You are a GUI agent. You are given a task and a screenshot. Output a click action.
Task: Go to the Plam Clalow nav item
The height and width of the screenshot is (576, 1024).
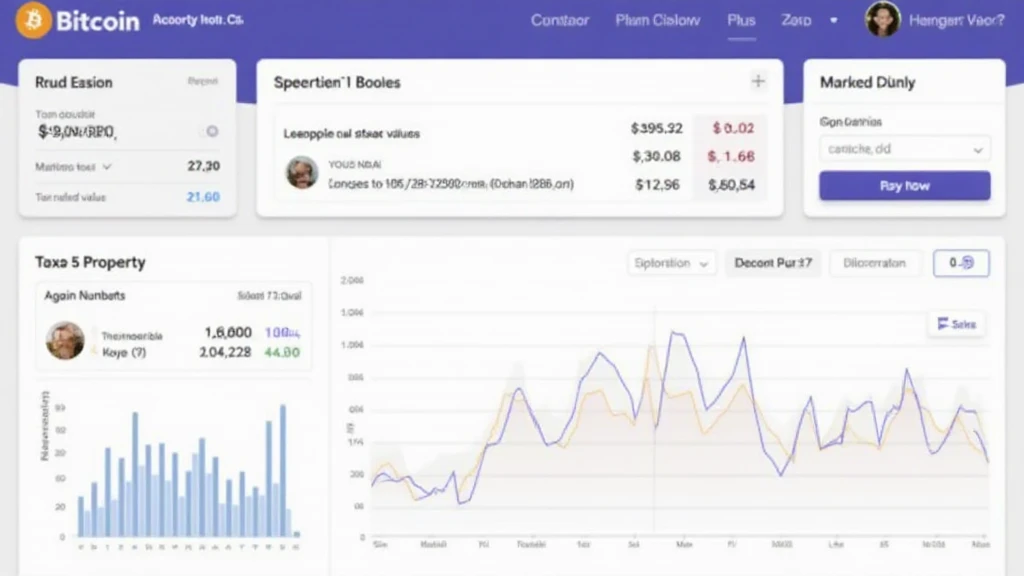tap(657, 21)
